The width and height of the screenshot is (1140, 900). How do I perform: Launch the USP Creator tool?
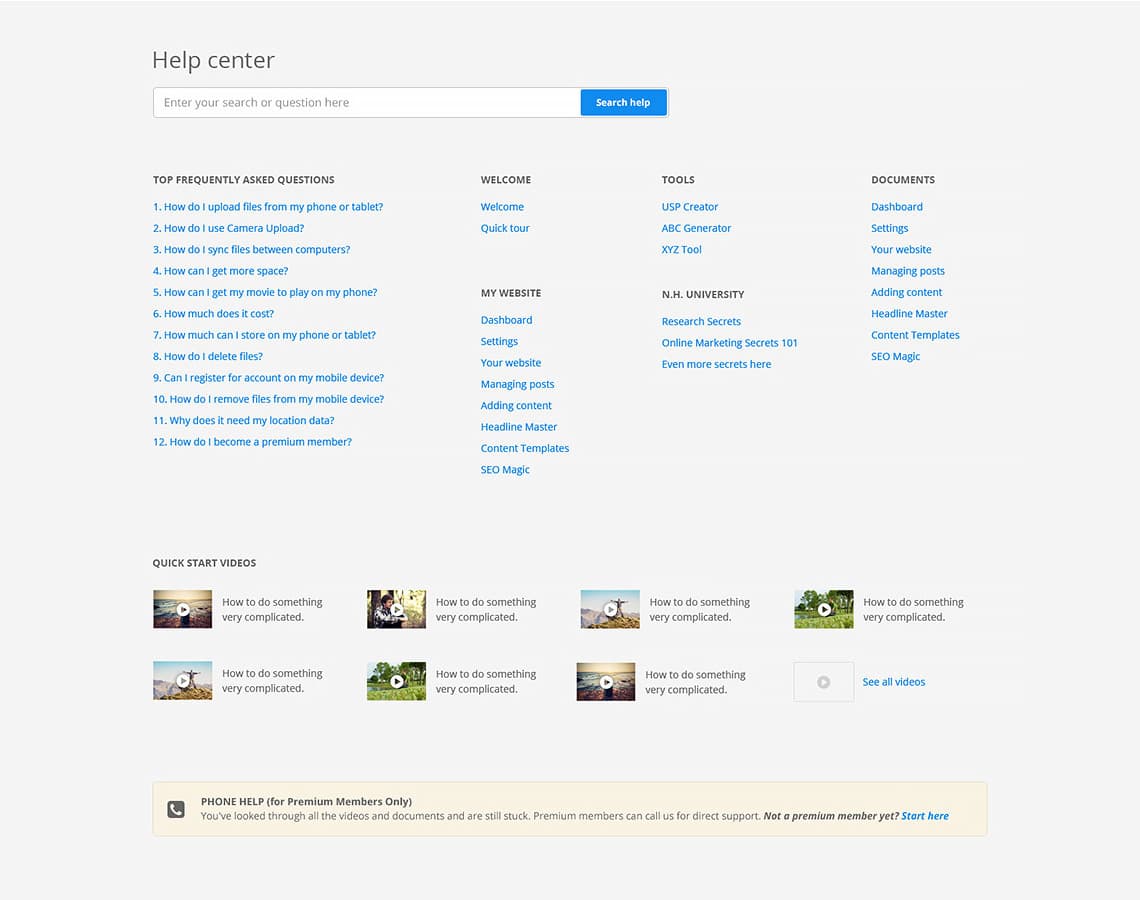pyautogui.click(x=689, y=206)
